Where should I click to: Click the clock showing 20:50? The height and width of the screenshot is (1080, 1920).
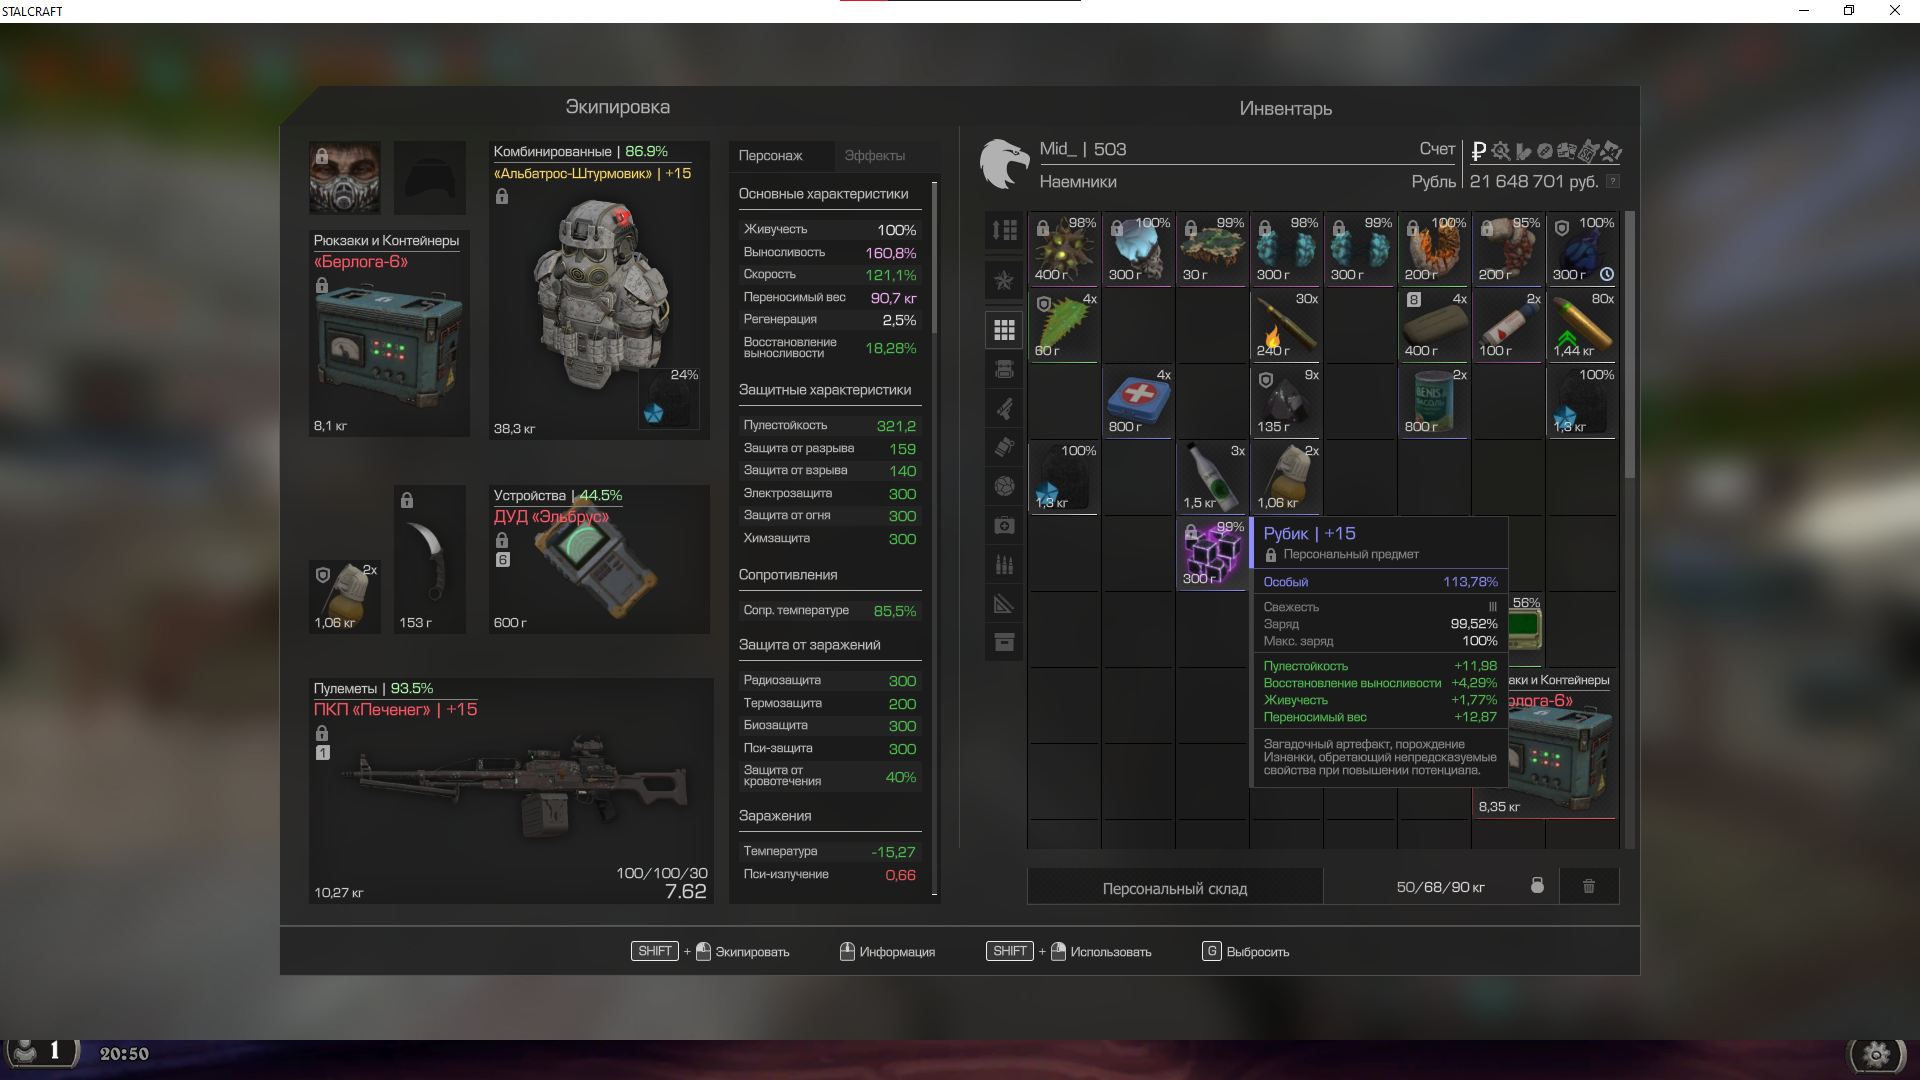coord(124,1054)
